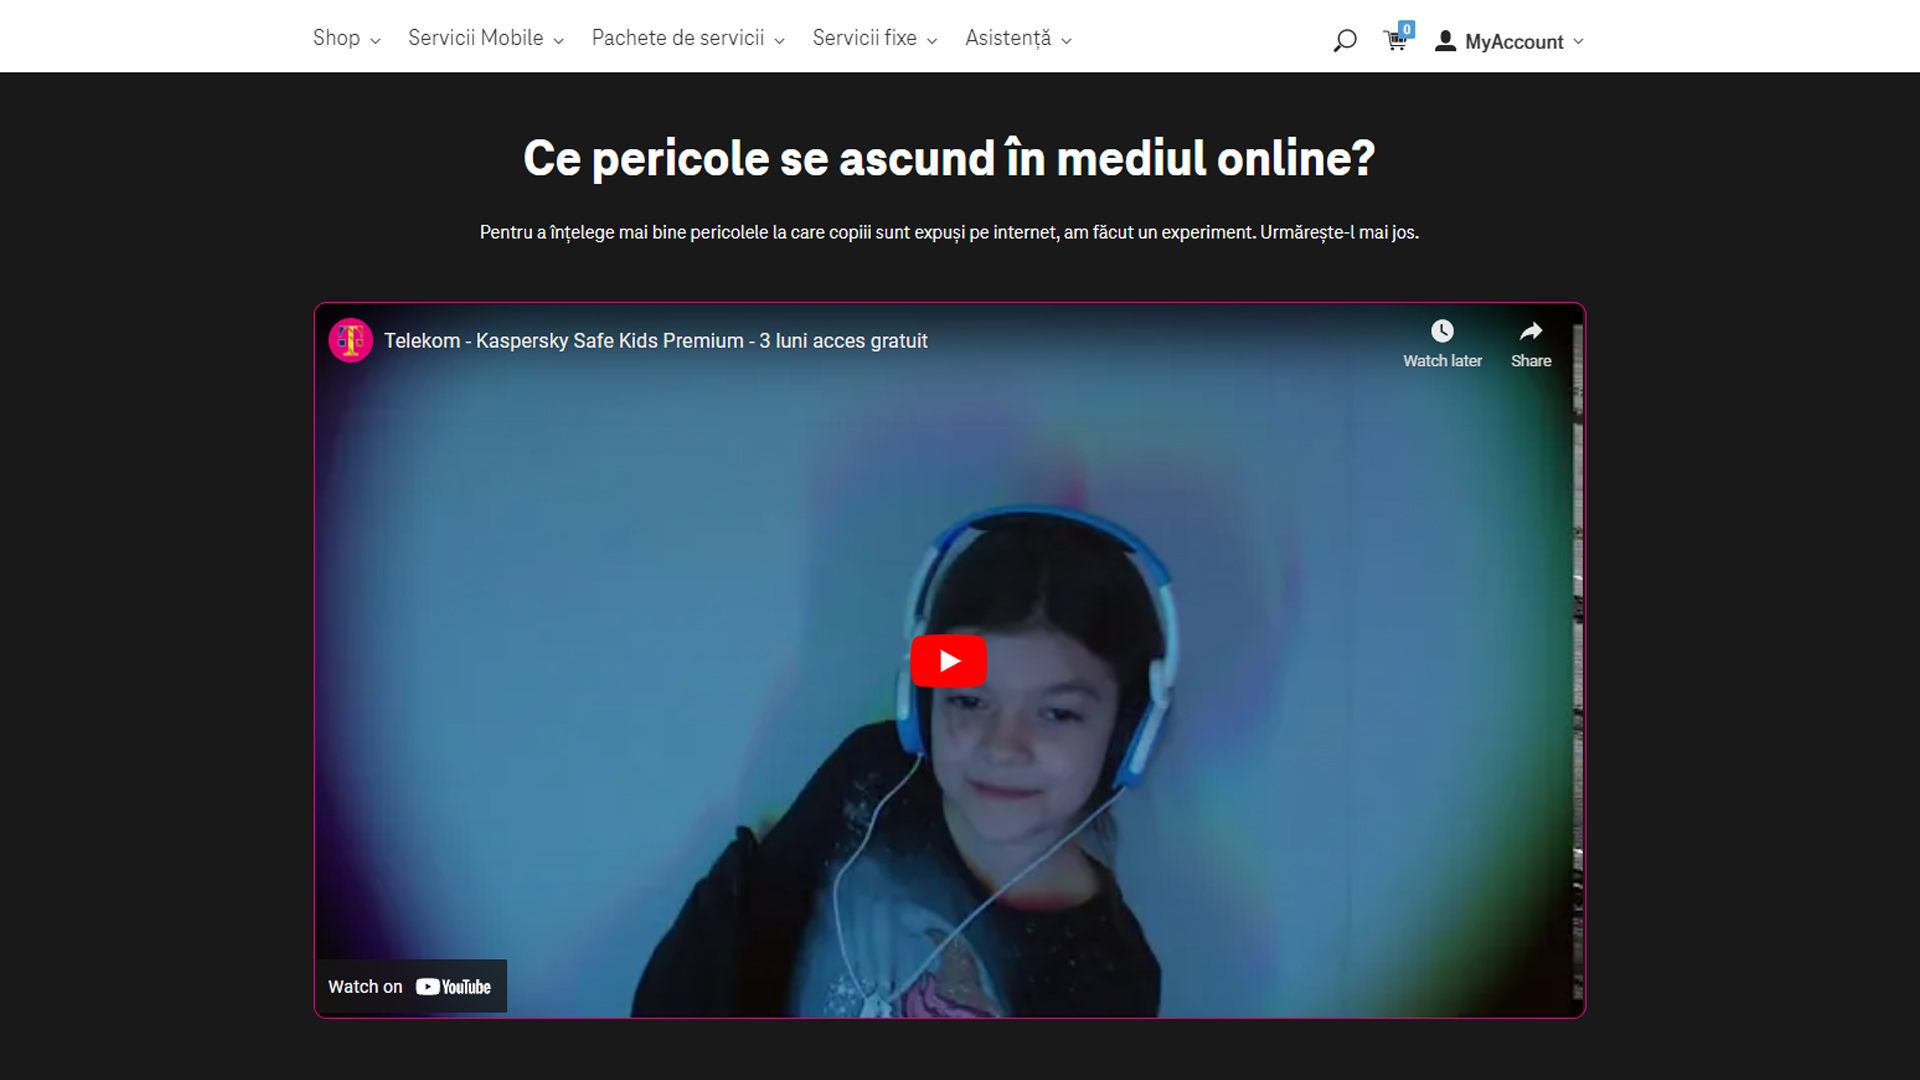Open the search magnifier icon
Image resolution: width=1920 pixels, height=1080 pixels.
[1345, 41]
